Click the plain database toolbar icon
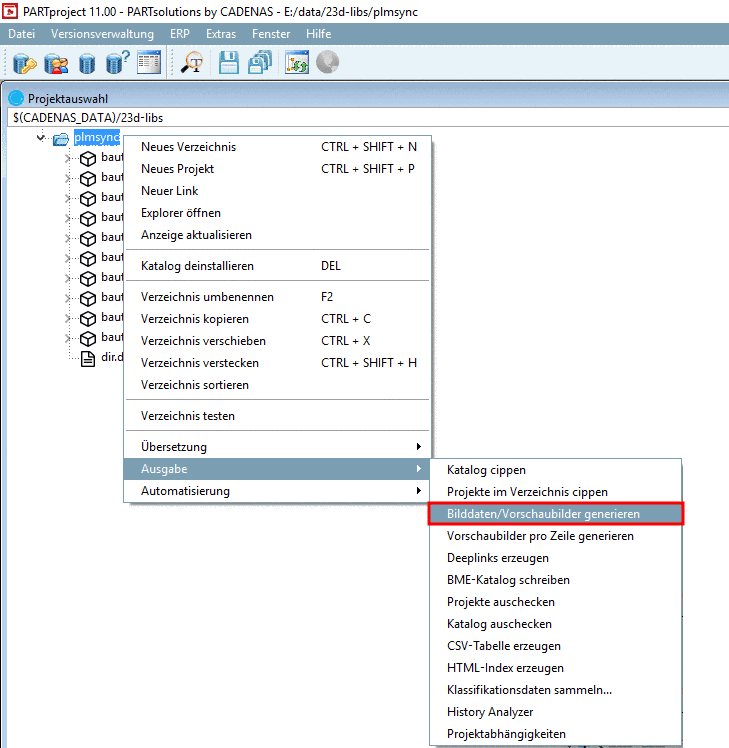 tap(86, 63)
